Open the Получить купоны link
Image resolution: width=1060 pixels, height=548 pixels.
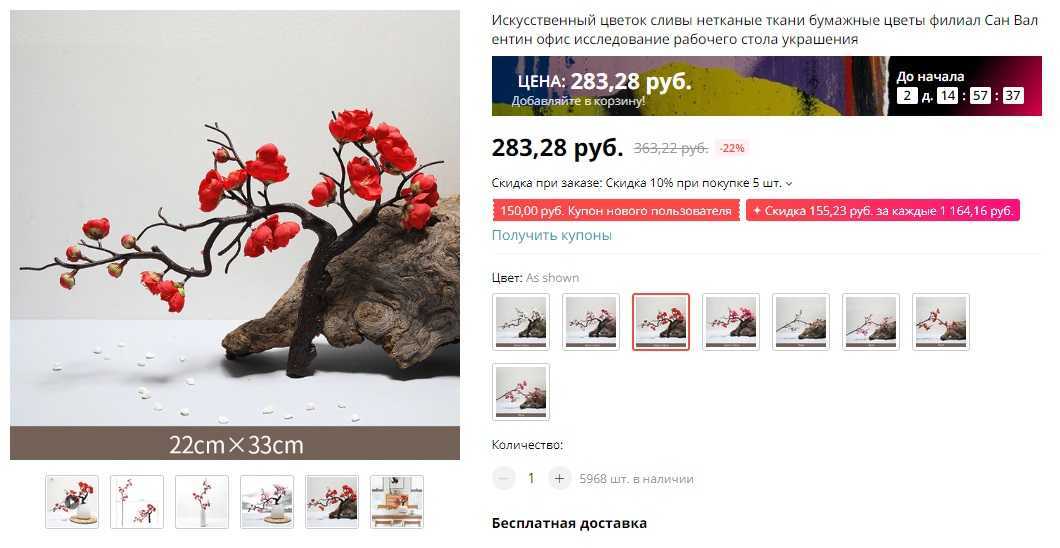pos(552,235)
